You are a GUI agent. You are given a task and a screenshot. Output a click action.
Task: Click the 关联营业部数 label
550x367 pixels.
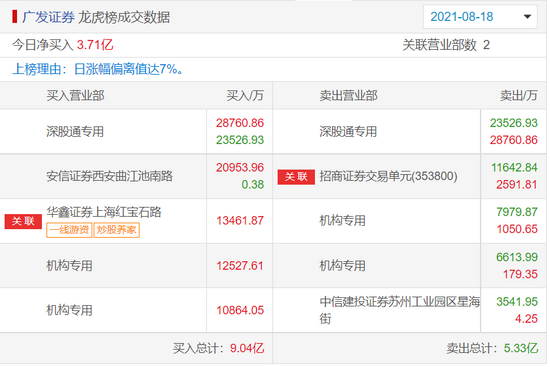tap(440, 45)
